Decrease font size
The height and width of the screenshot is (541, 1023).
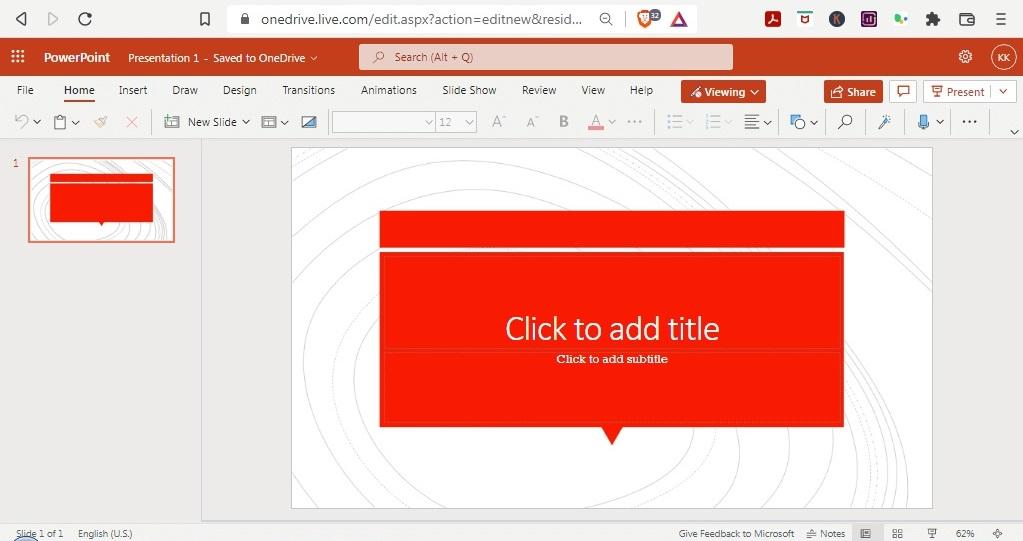[x=532, y=121]
